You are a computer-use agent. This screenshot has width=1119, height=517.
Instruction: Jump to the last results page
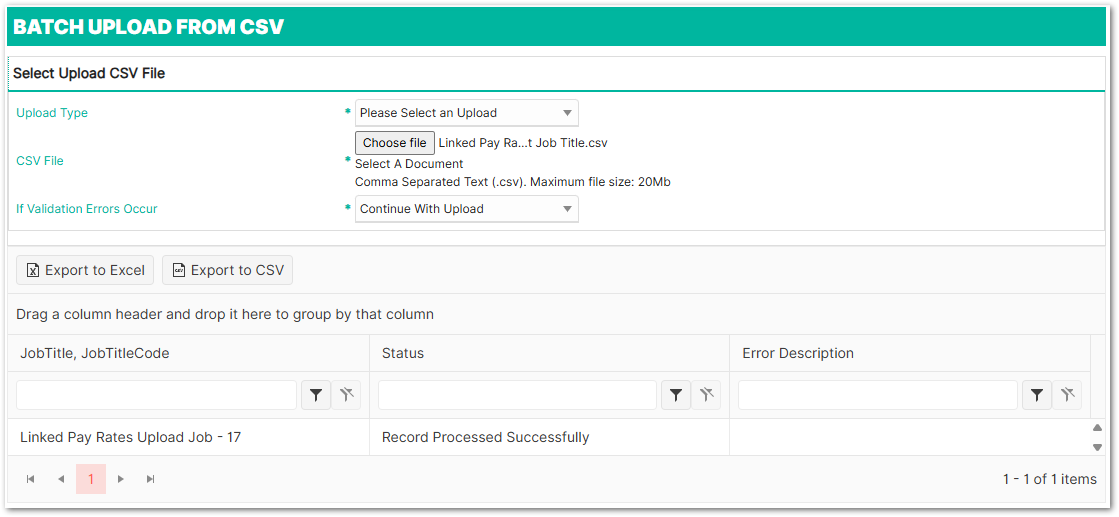151,479
